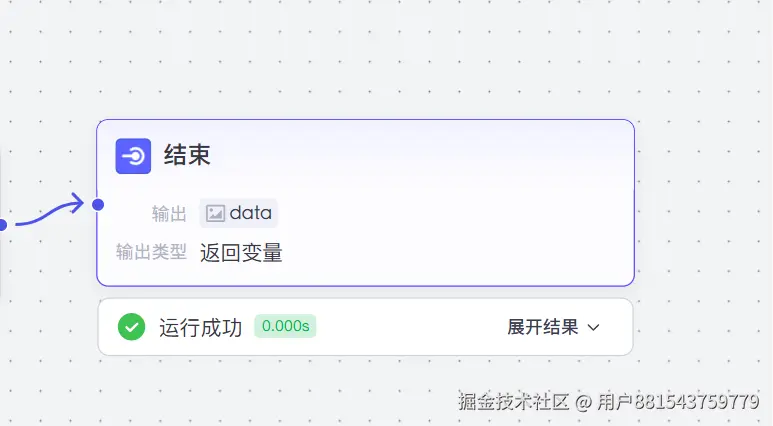Click the 展开结果 text button

tap(543, 327)
